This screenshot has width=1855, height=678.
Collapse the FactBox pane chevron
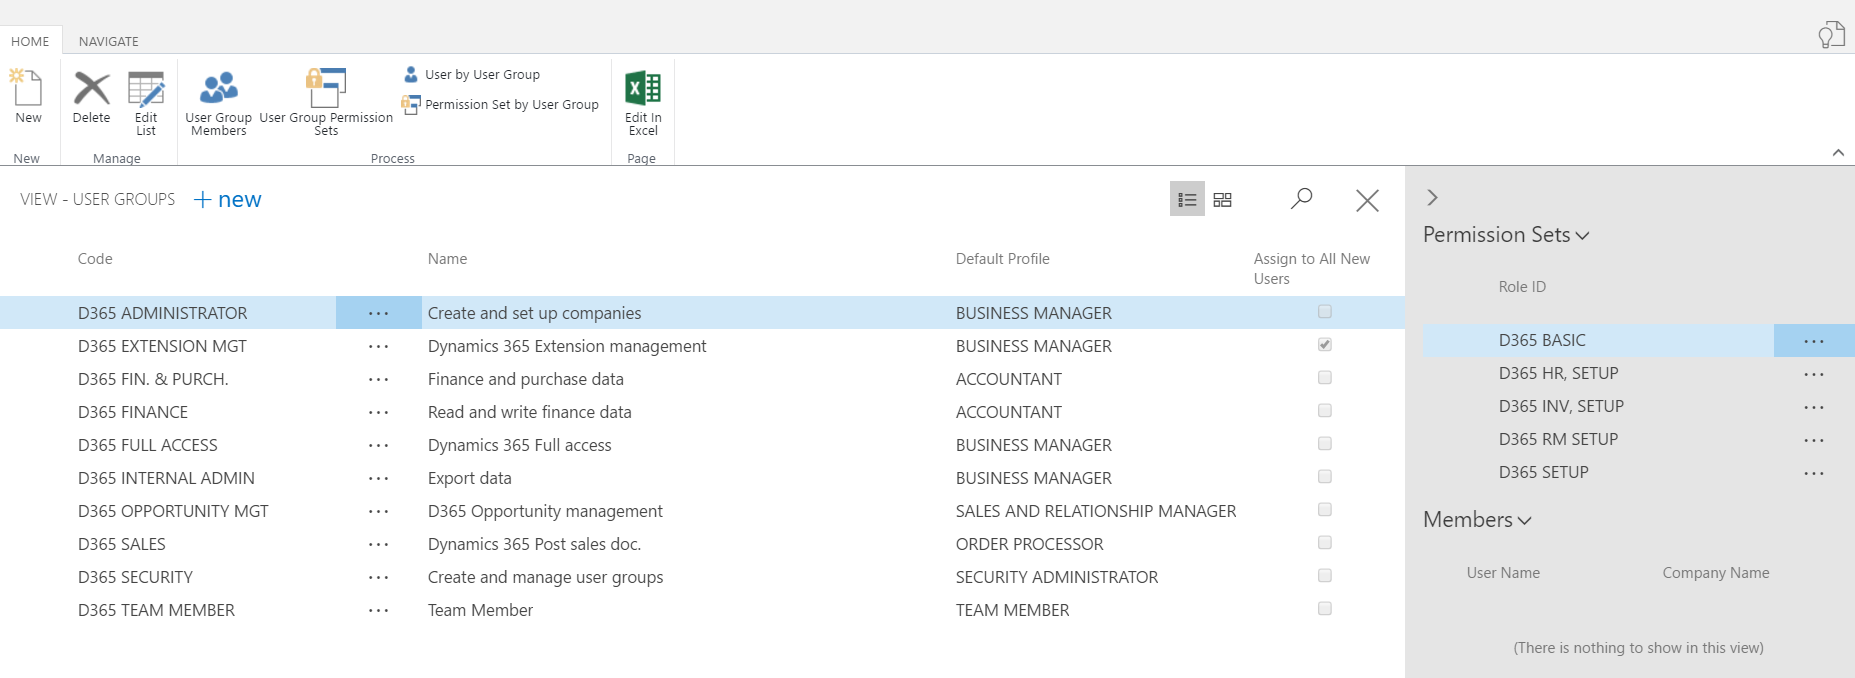[1432, 197]
